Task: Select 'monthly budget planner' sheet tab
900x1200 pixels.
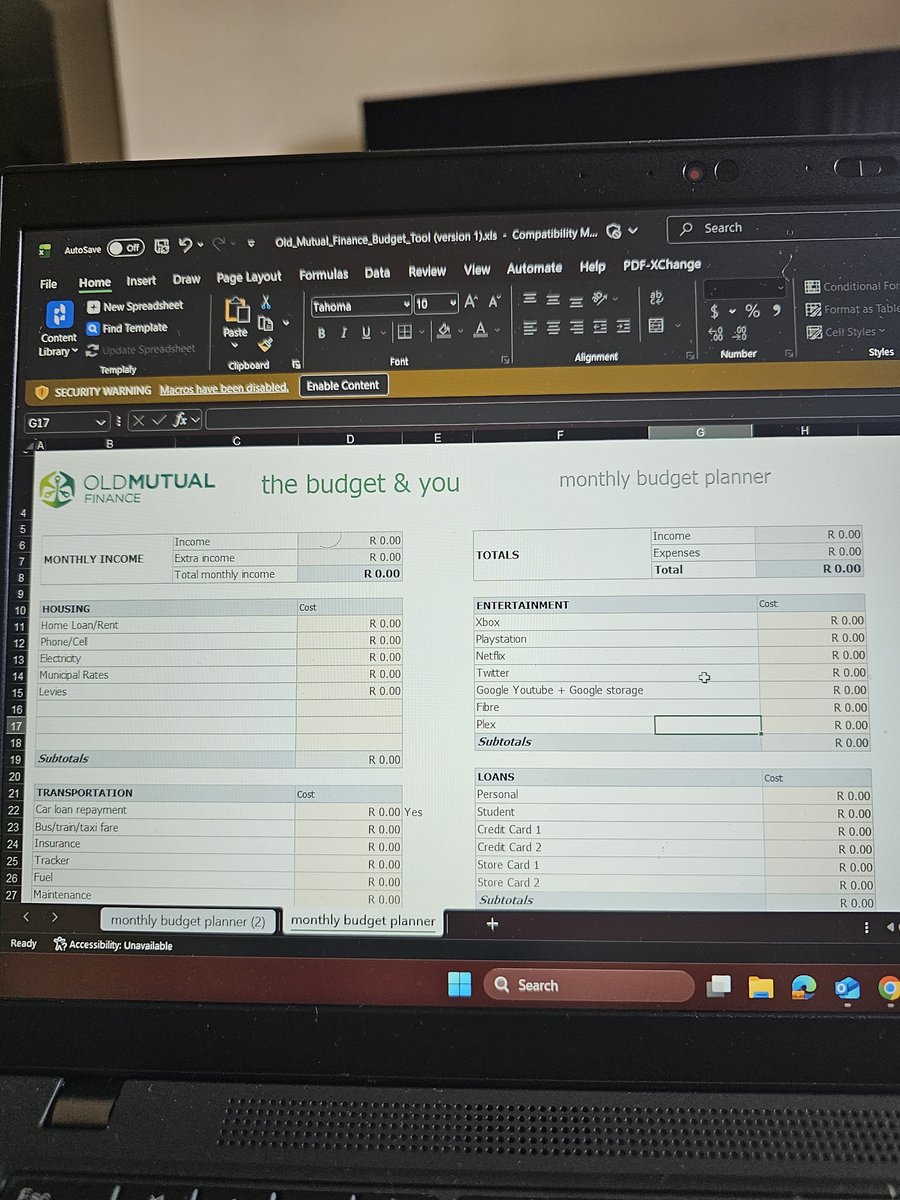Action: (x=363, y=921)
